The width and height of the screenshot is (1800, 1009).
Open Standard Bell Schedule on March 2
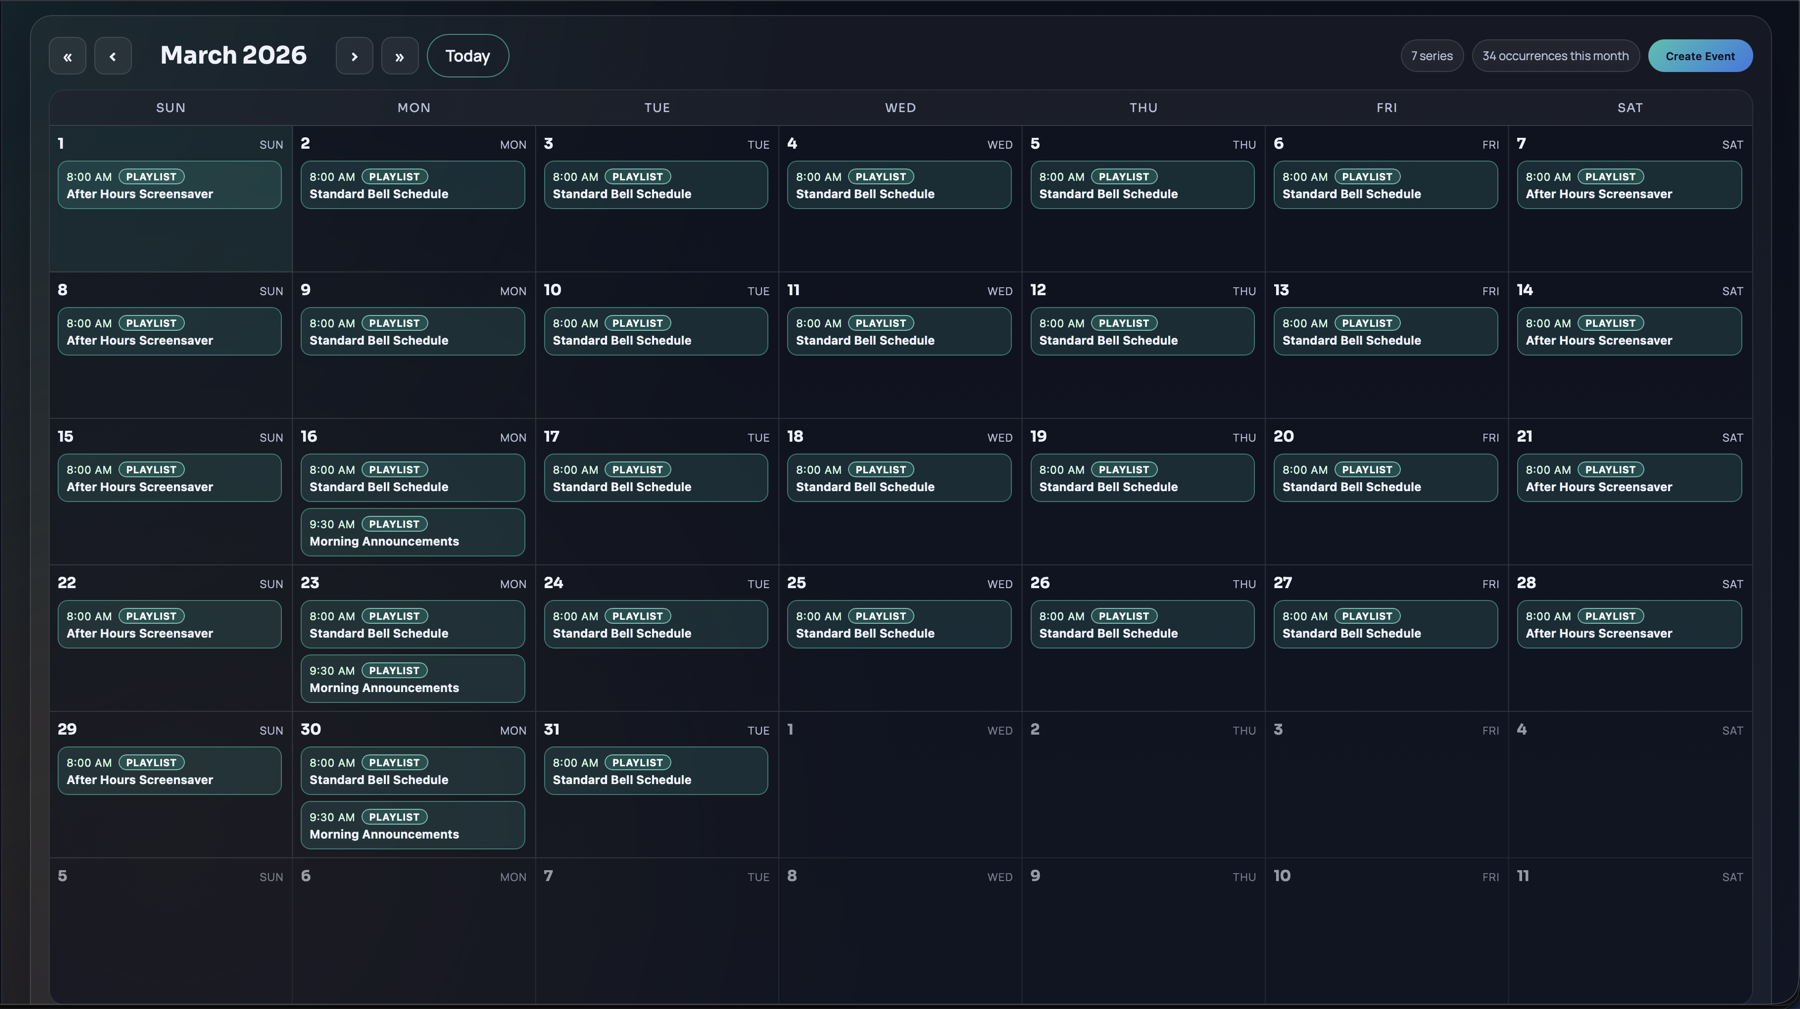pyautogui.click(x=412, y=185)
